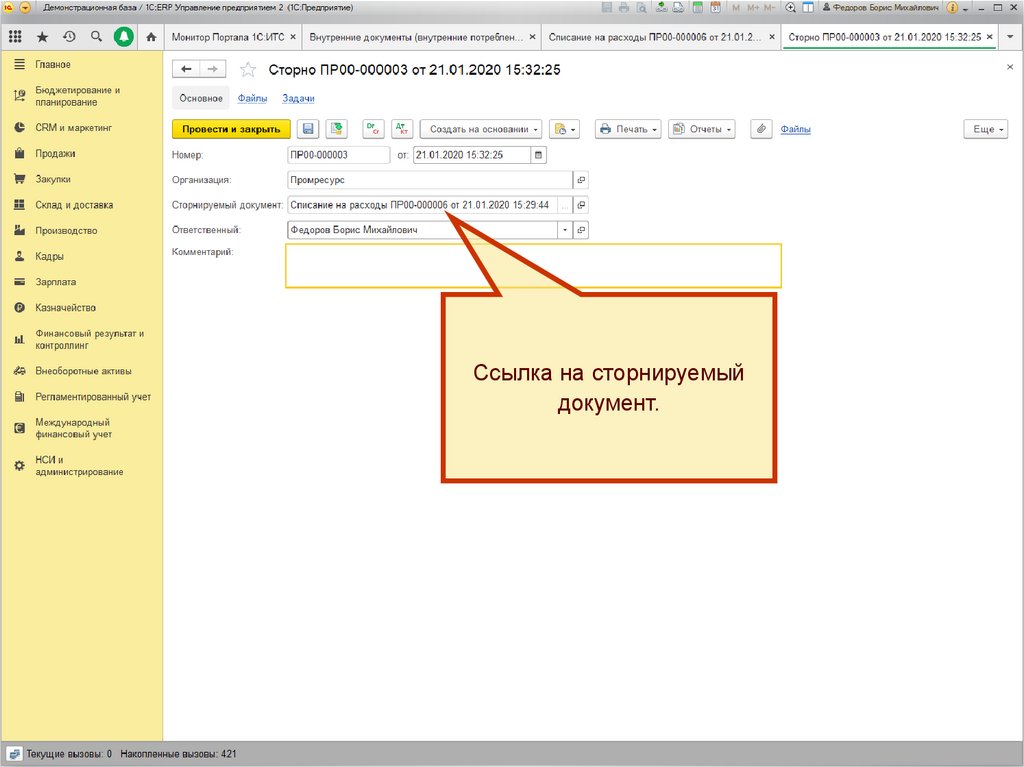Click the calendar picker beside the date
The image size is (1024, 767).
pos(539,155)
